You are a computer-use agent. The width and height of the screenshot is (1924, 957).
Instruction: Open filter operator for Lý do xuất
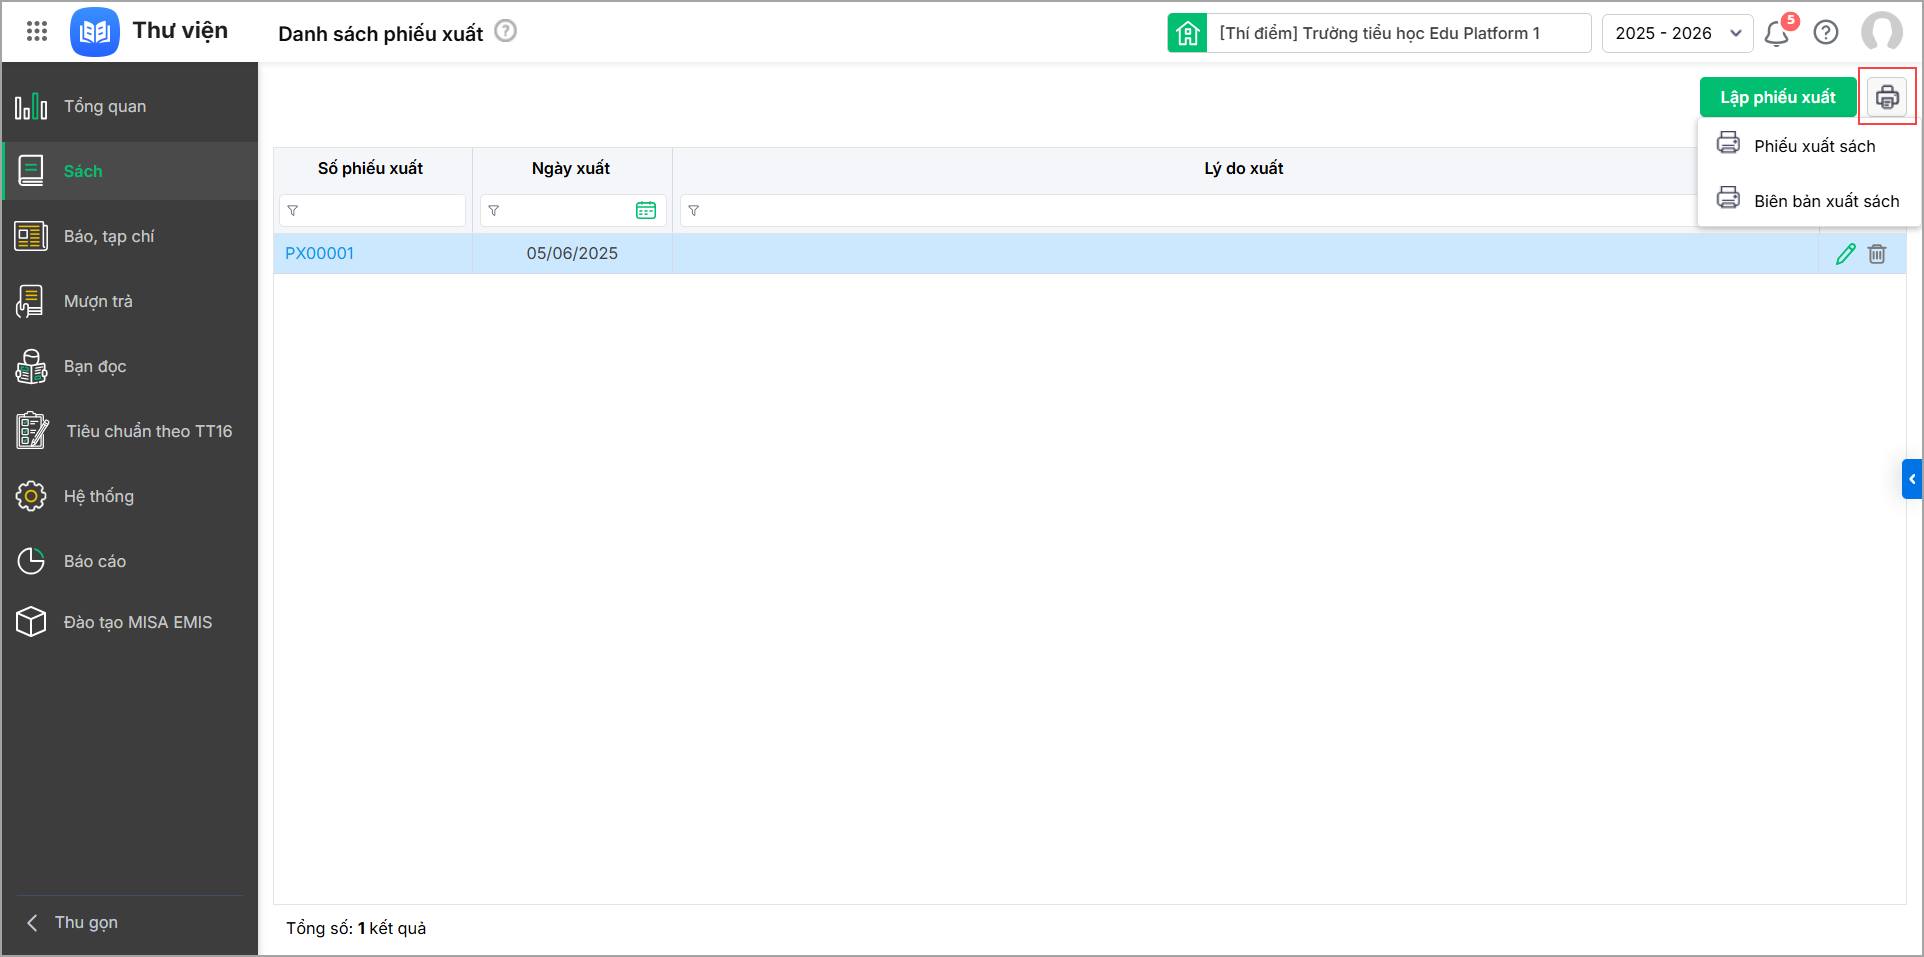click(x=694, y=211)
